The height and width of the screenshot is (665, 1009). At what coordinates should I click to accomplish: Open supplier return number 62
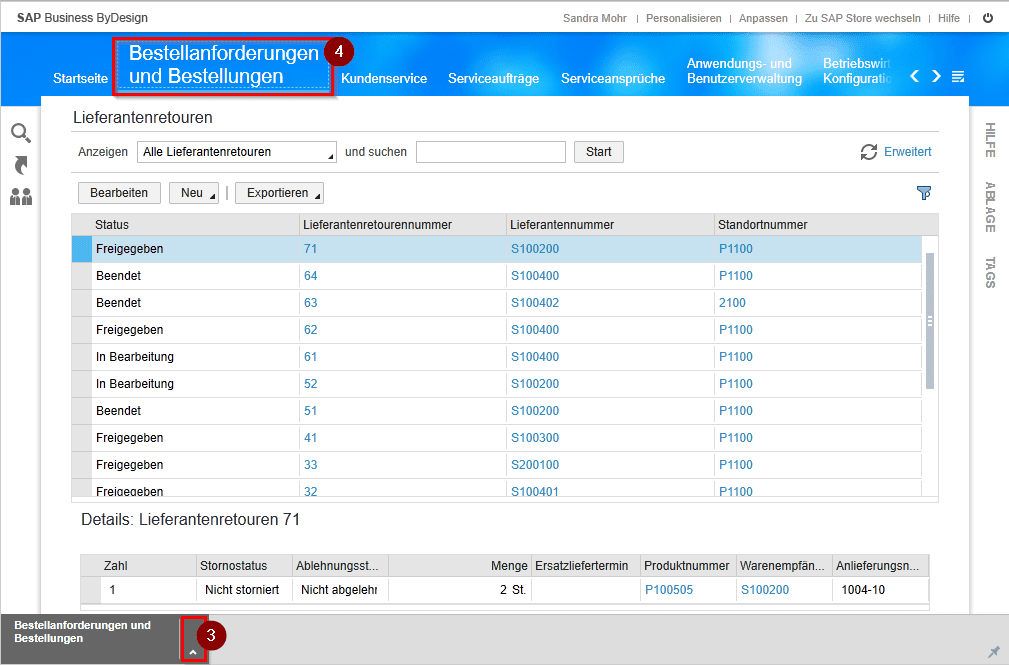(310, 330)
